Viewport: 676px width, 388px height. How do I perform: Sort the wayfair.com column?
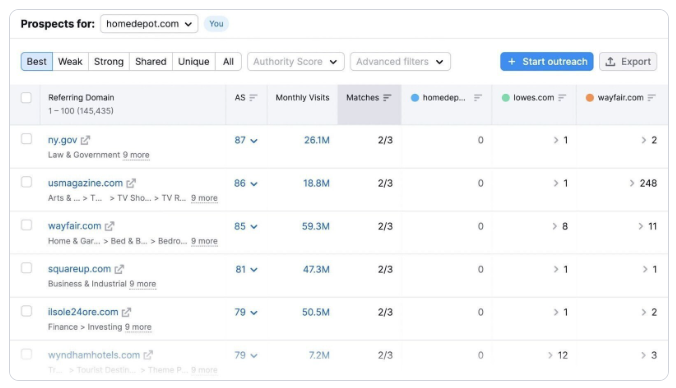pos(651,98)
